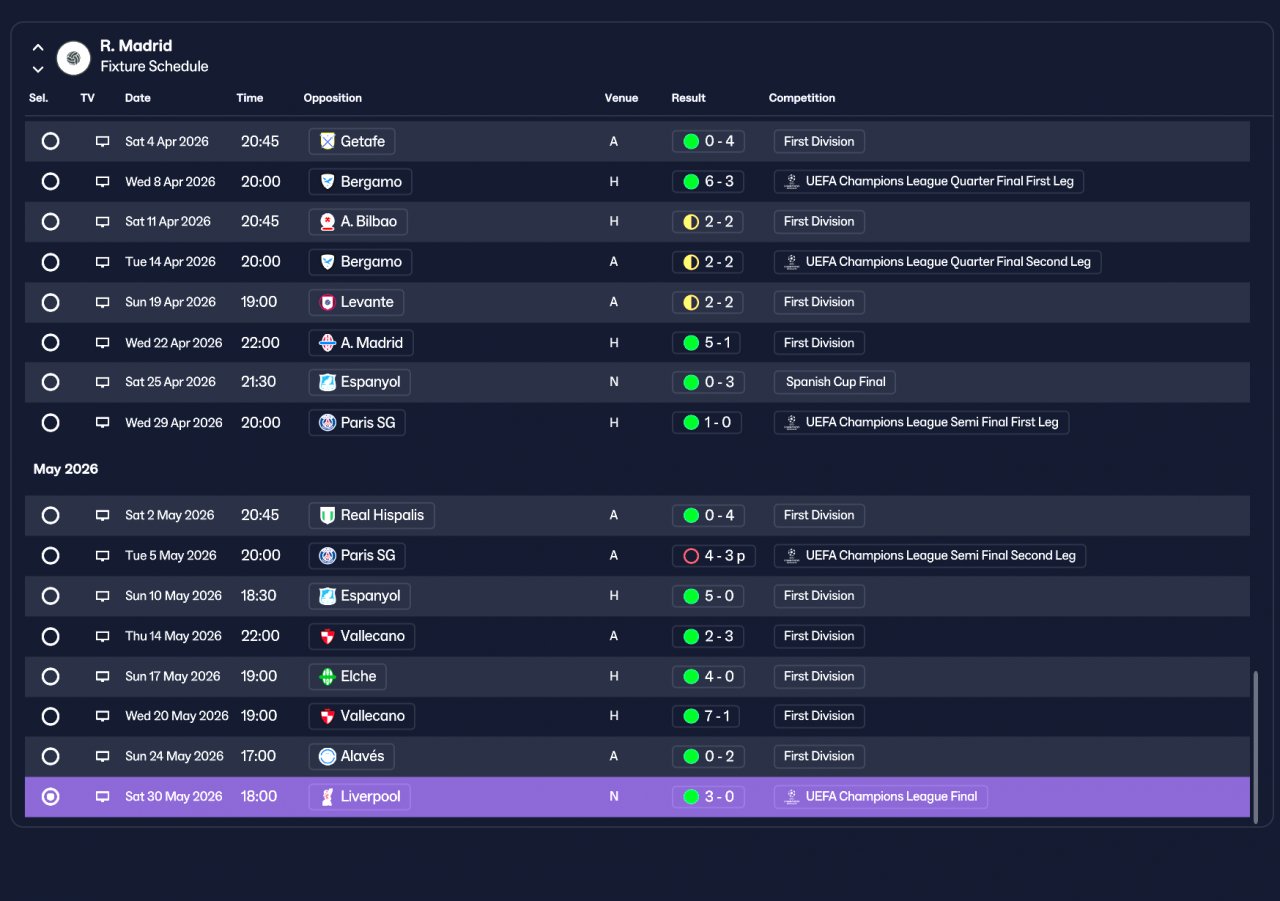
Task: Sort by the Competition column header
Action: point(802,98)
